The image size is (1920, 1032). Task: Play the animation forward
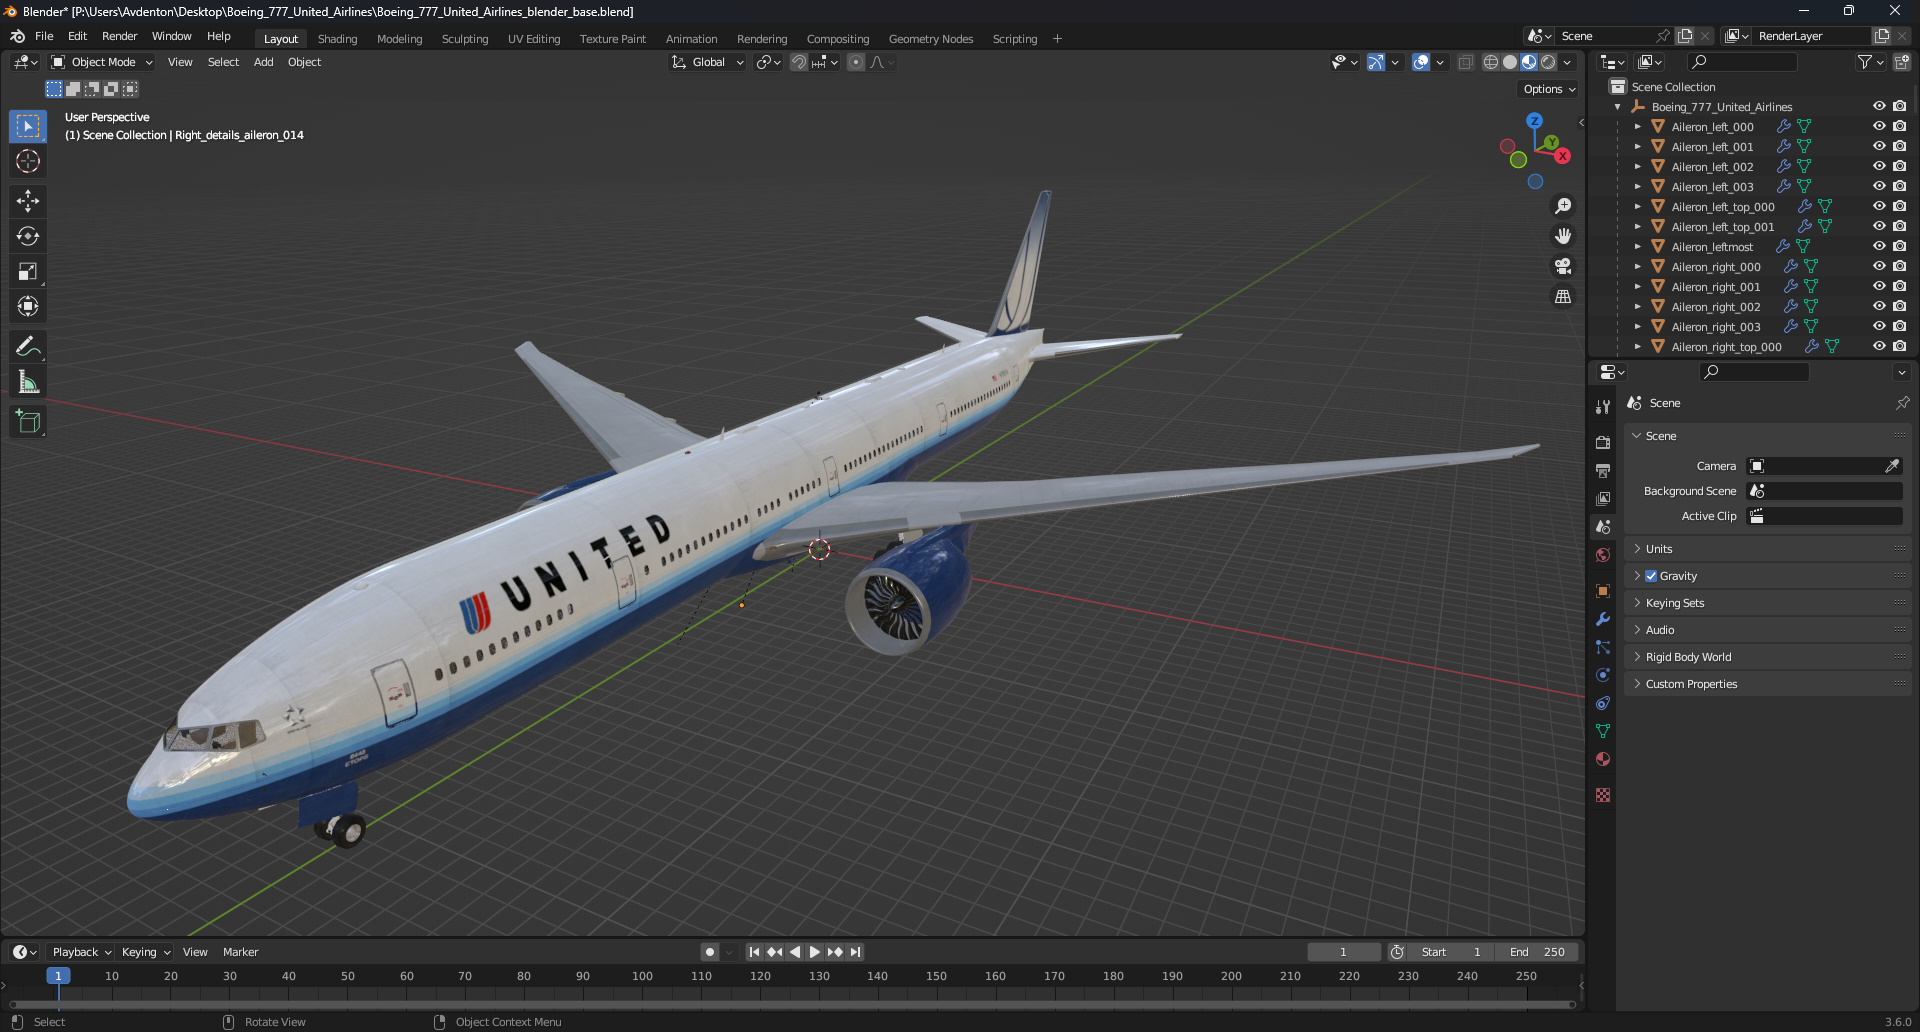coord(814,952)
